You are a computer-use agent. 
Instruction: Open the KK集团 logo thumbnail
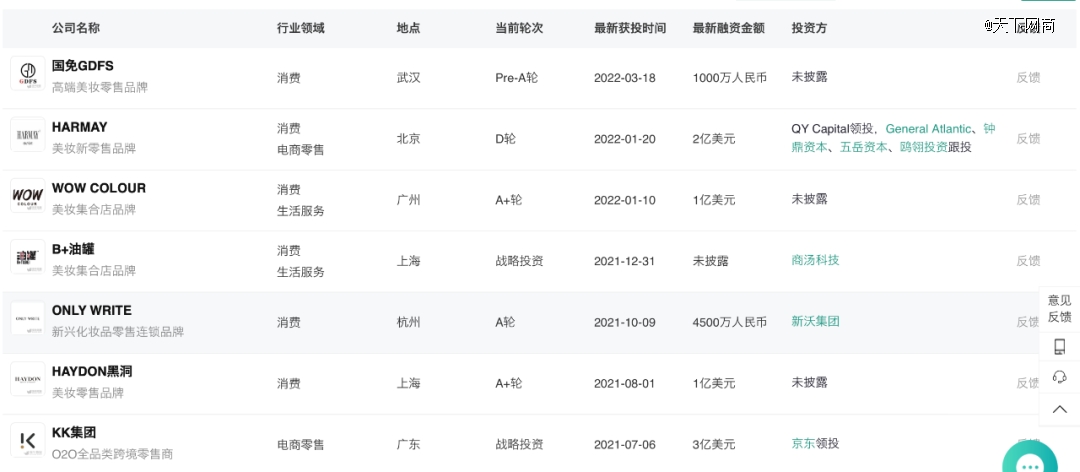pyautogui.click(x=28, y=440)
